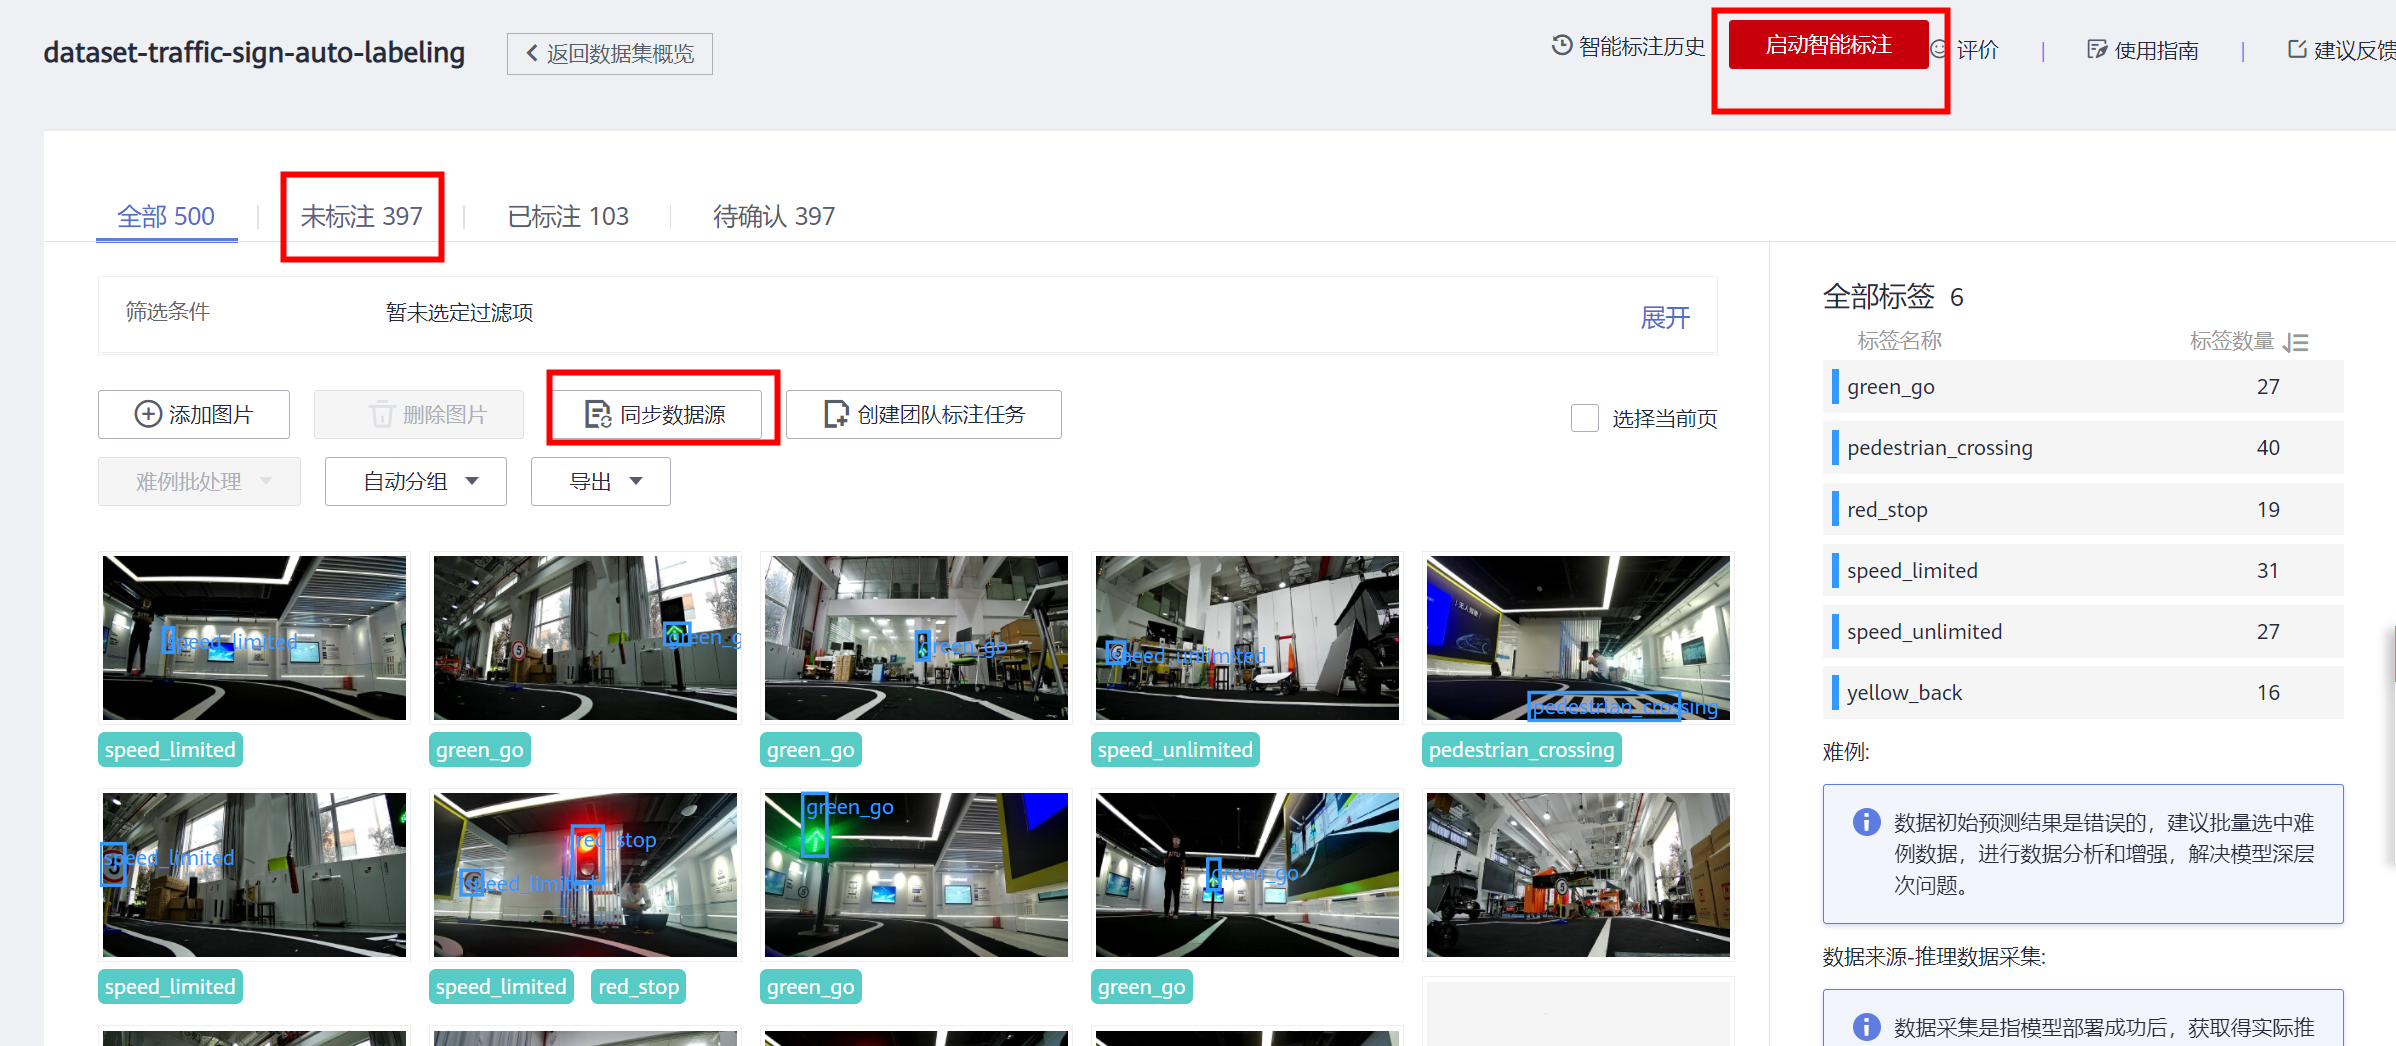Select the speed_unlimited row in label list
2396x1046 pixels.
[2083, 631]
